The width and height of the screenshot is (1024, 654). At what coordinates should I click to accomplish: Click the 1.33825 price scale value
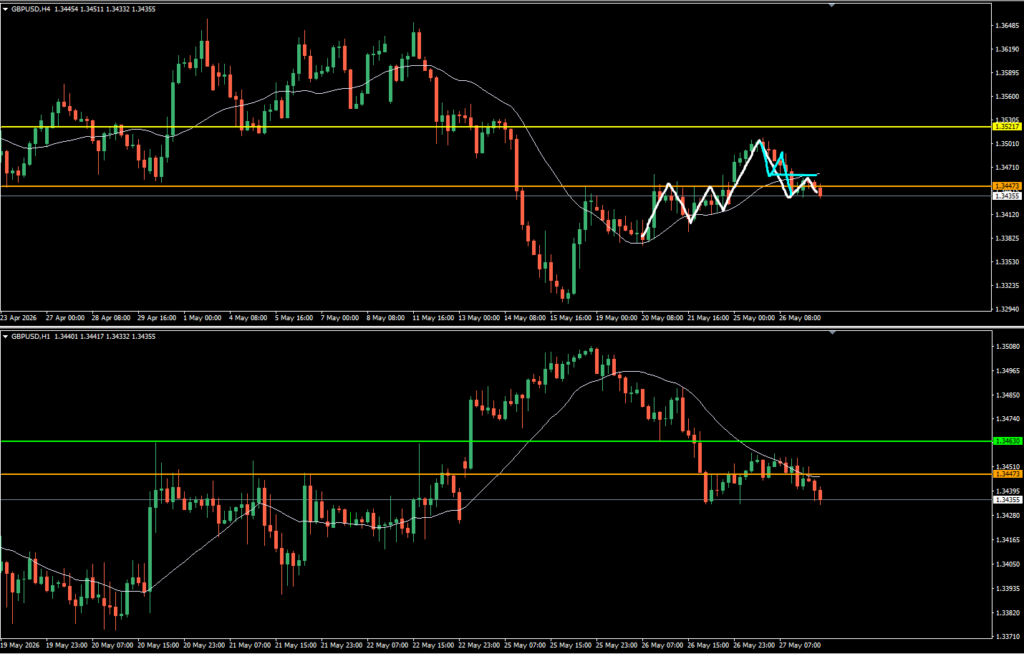click(1006, 238)
